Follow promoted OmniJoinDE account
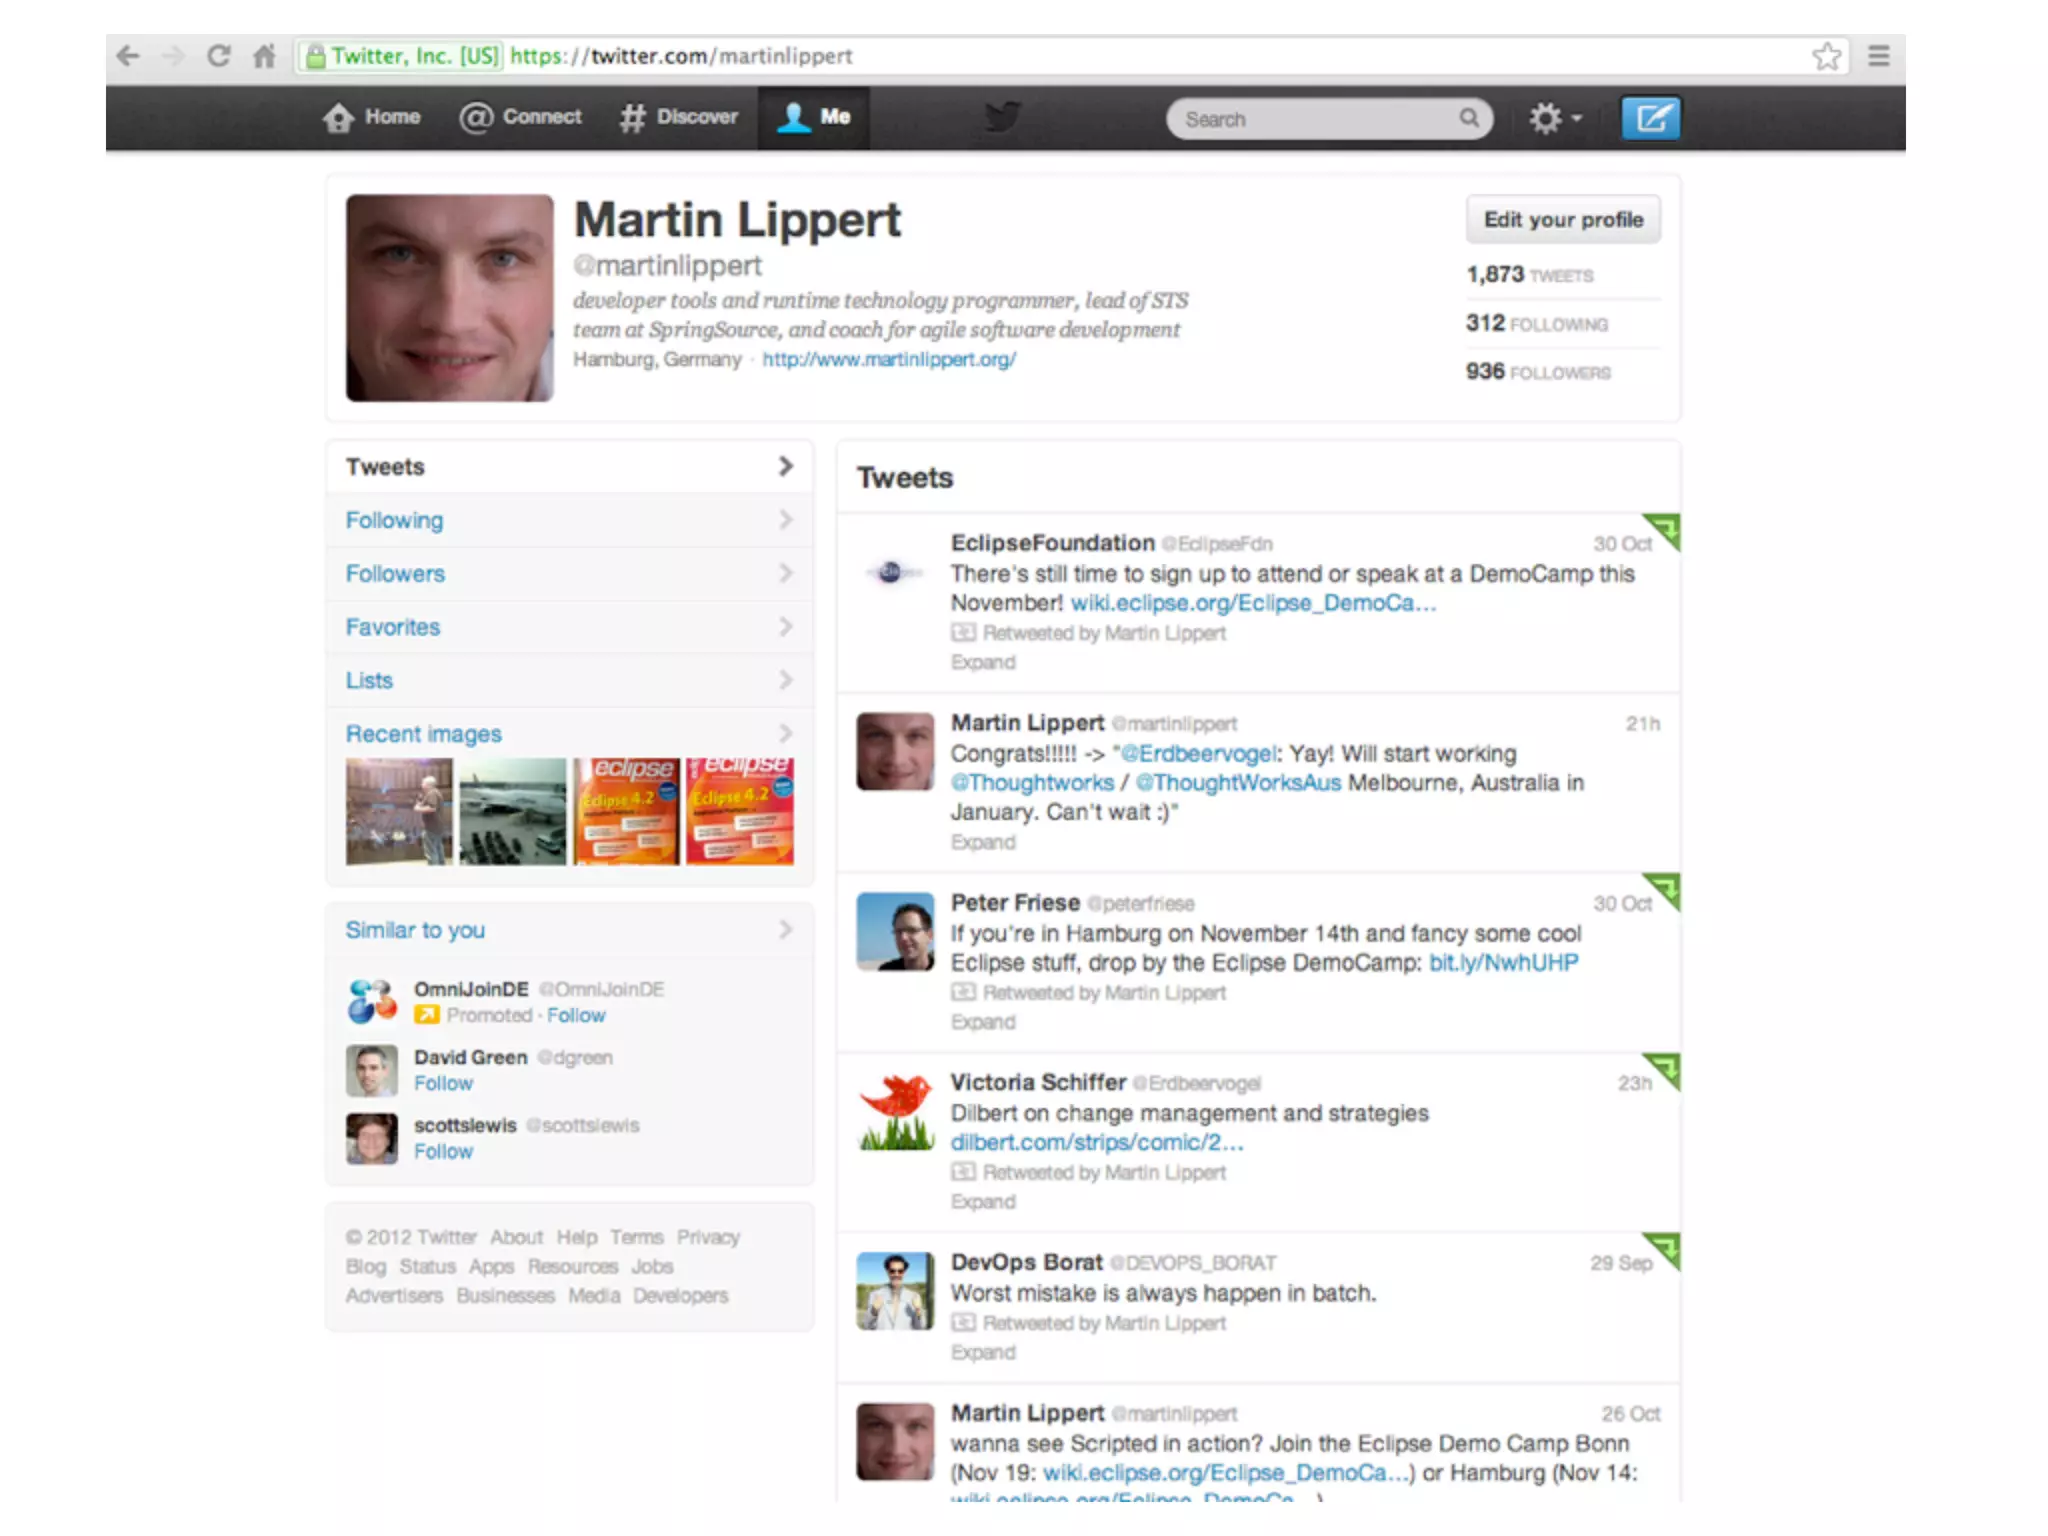The height and width of the screenshot is (1536, 2048). [x=575, y=1016]
